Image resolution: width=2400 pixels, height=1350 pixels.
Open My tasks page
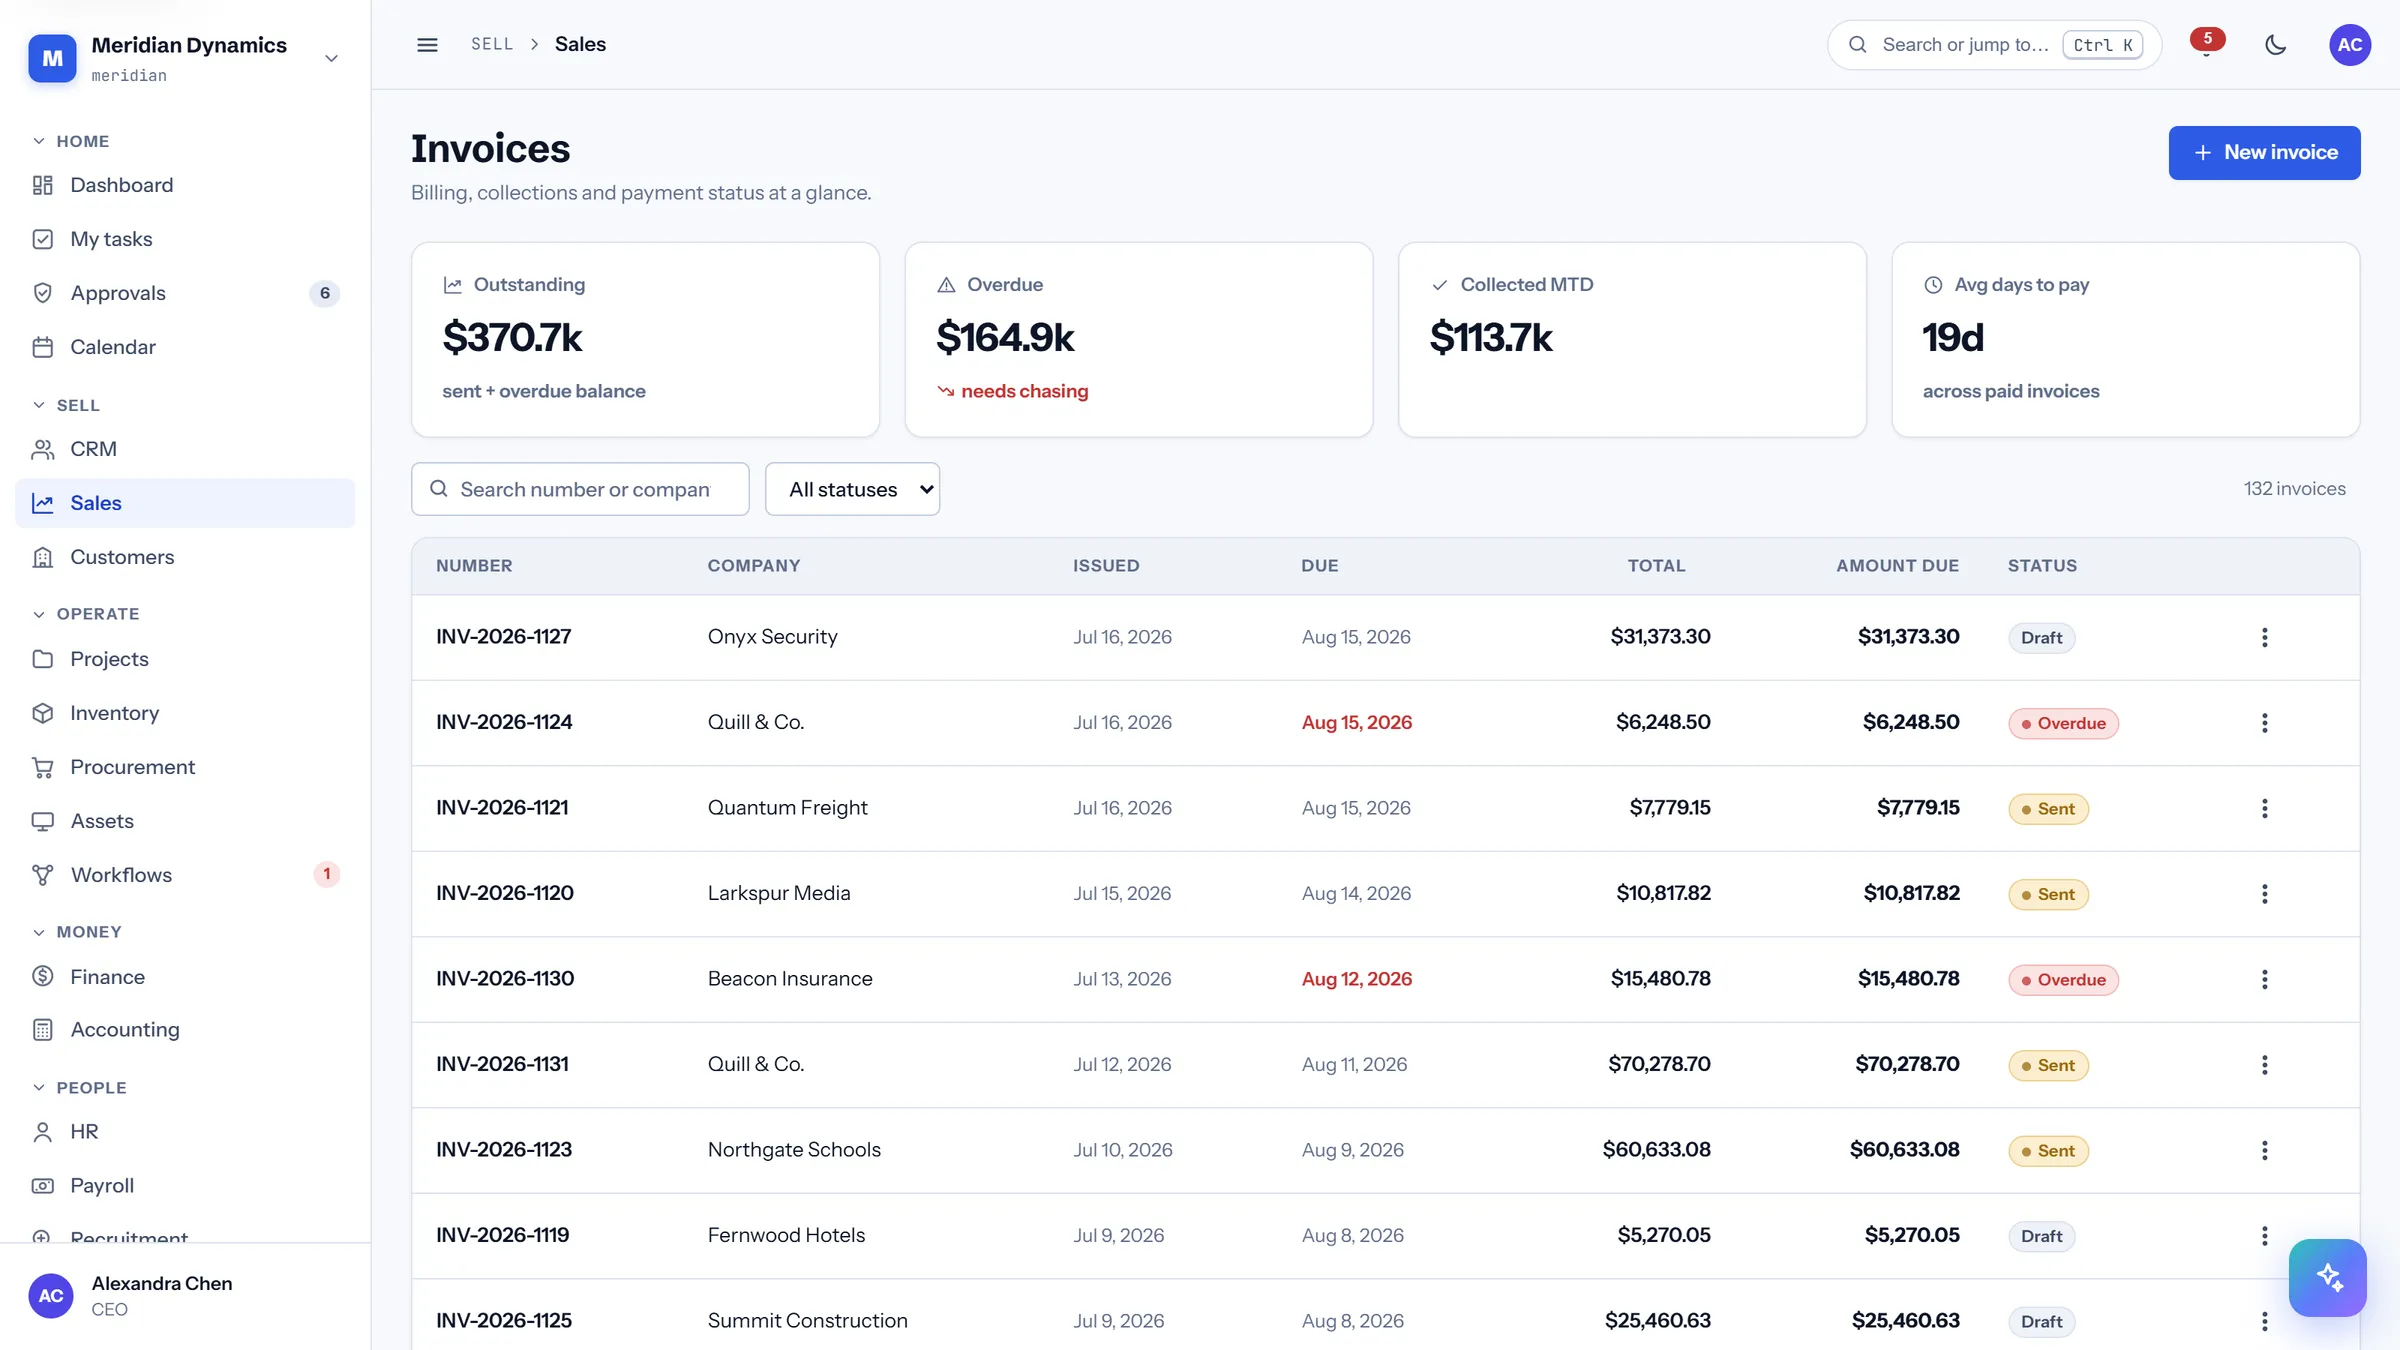[x=185, y=239]
